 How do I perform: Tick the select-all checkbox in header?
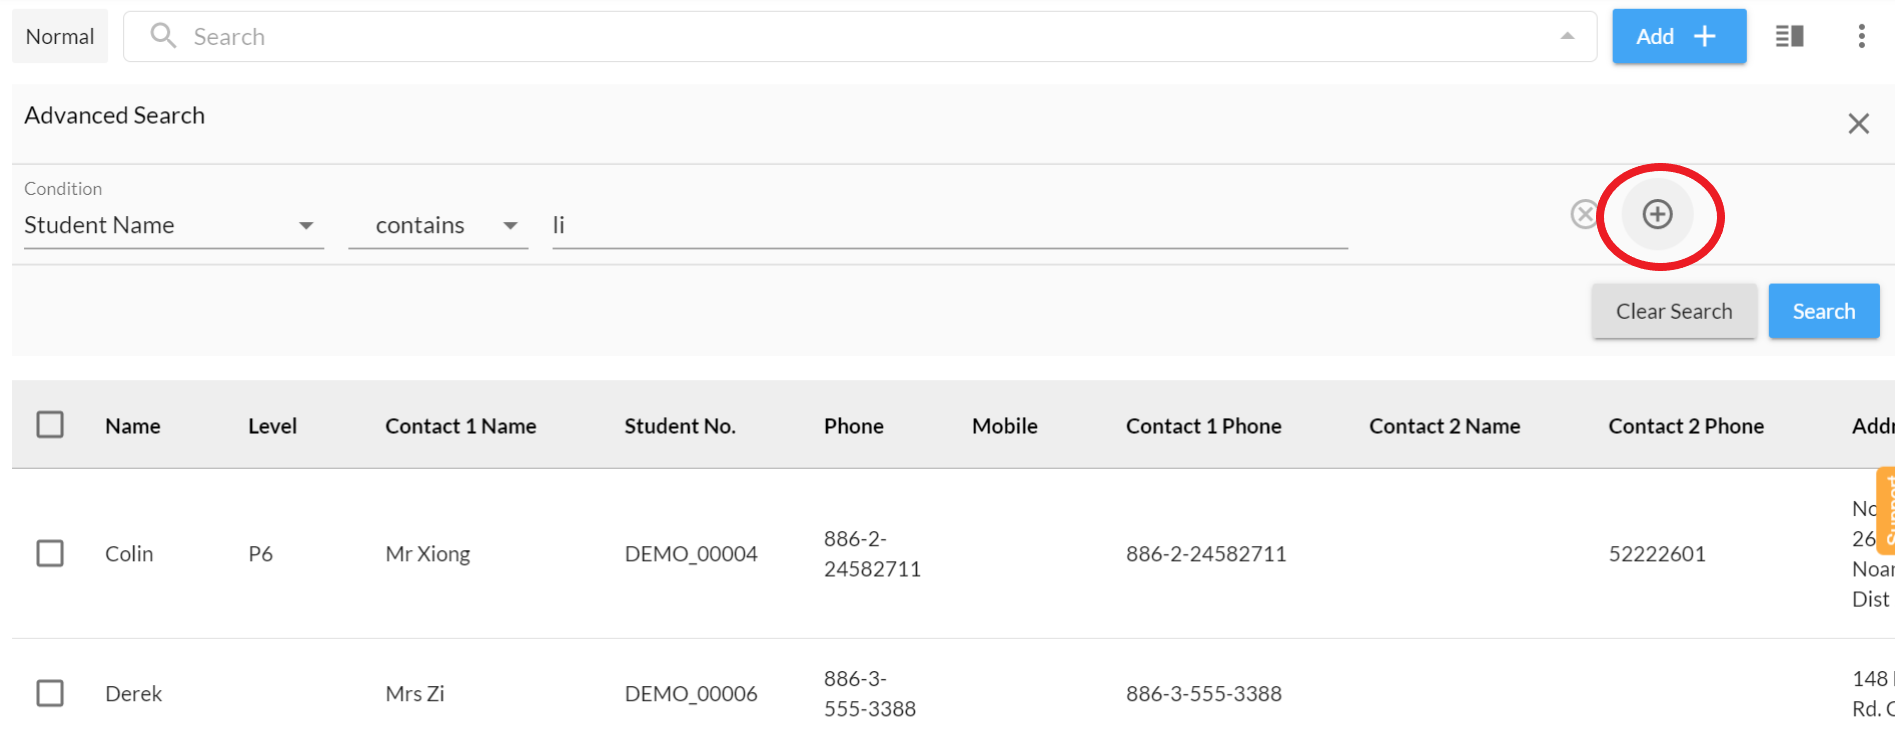point(50,425)
